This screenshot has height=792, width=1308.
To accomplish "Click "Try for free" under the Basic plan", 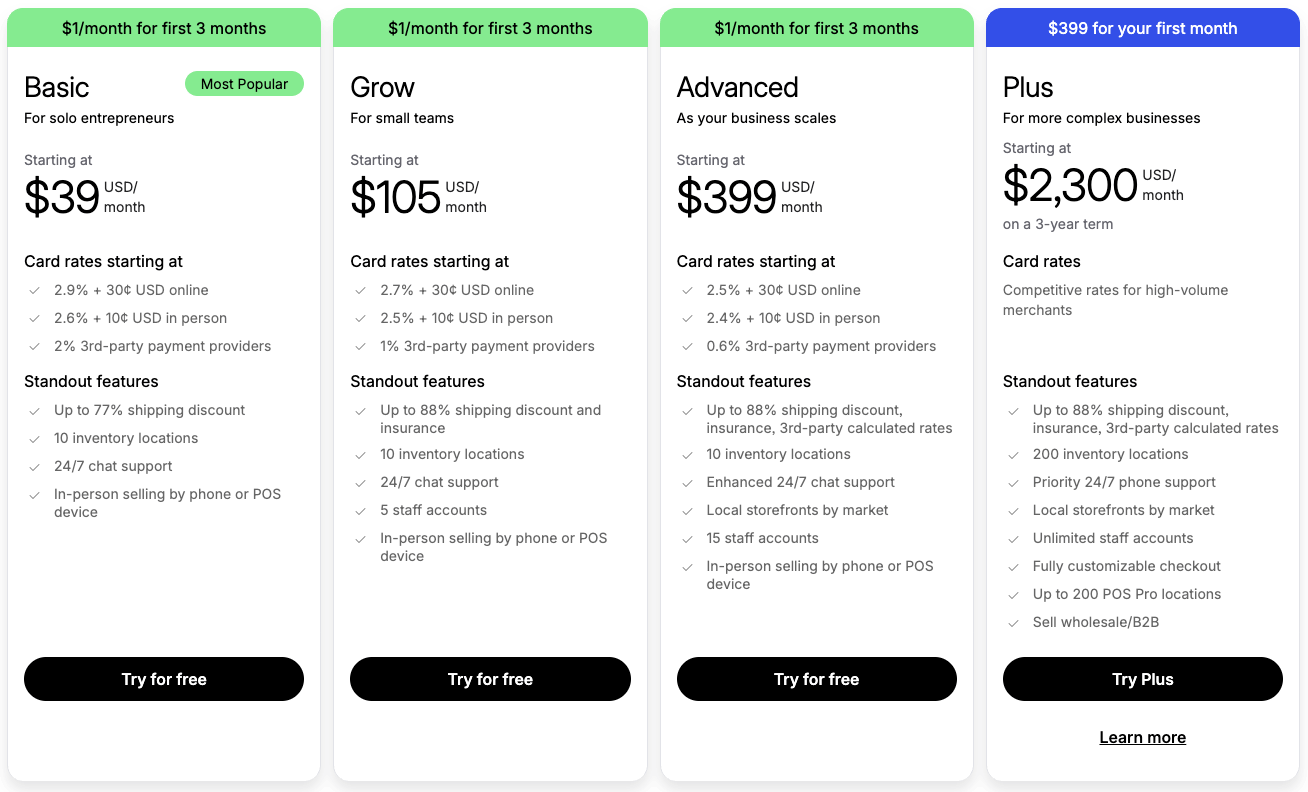I will pos(163,679).
